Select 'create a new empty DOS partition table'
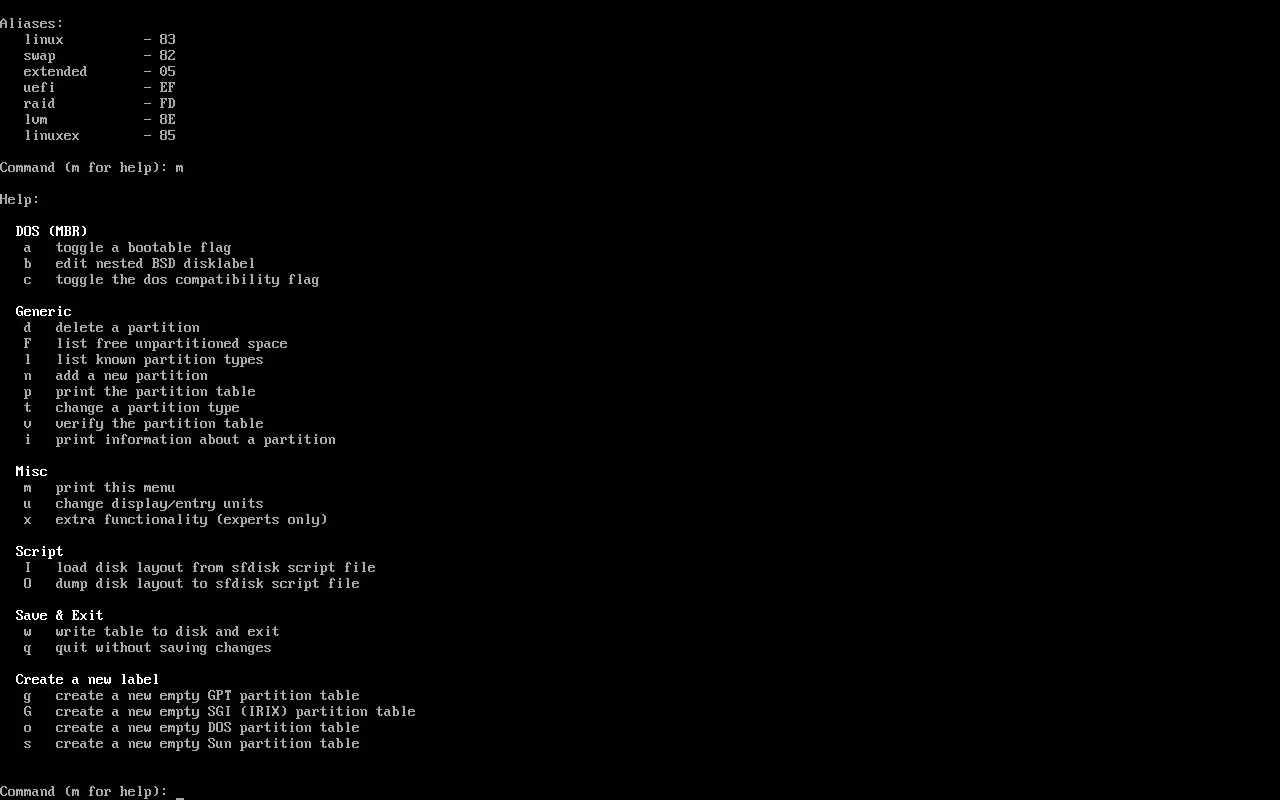This screenshot has width=1280, height=800. click(191, 727)
